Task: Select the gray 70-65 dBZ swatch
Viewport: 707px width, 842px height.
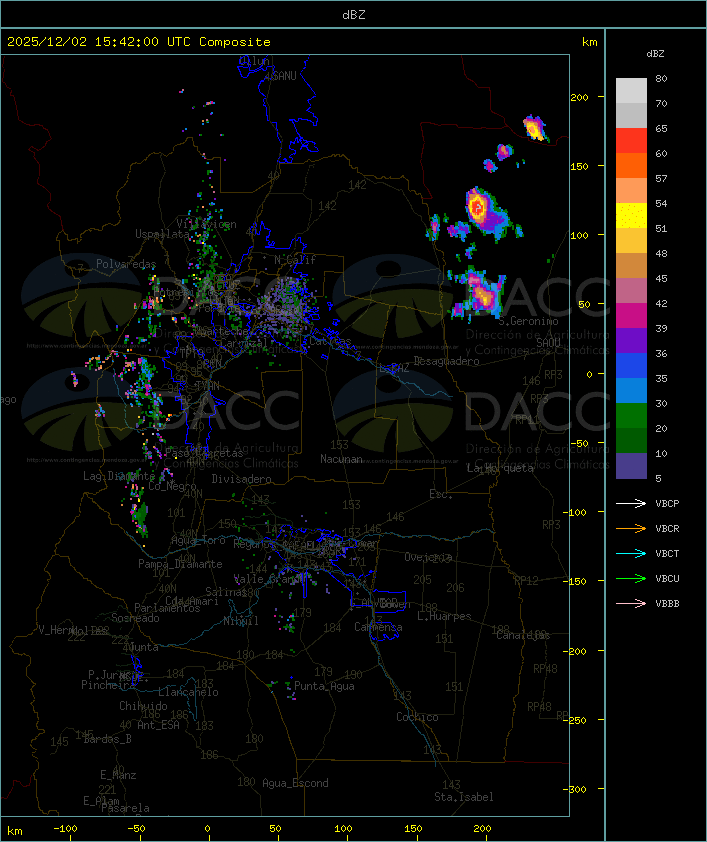Action: click(631, 115)
